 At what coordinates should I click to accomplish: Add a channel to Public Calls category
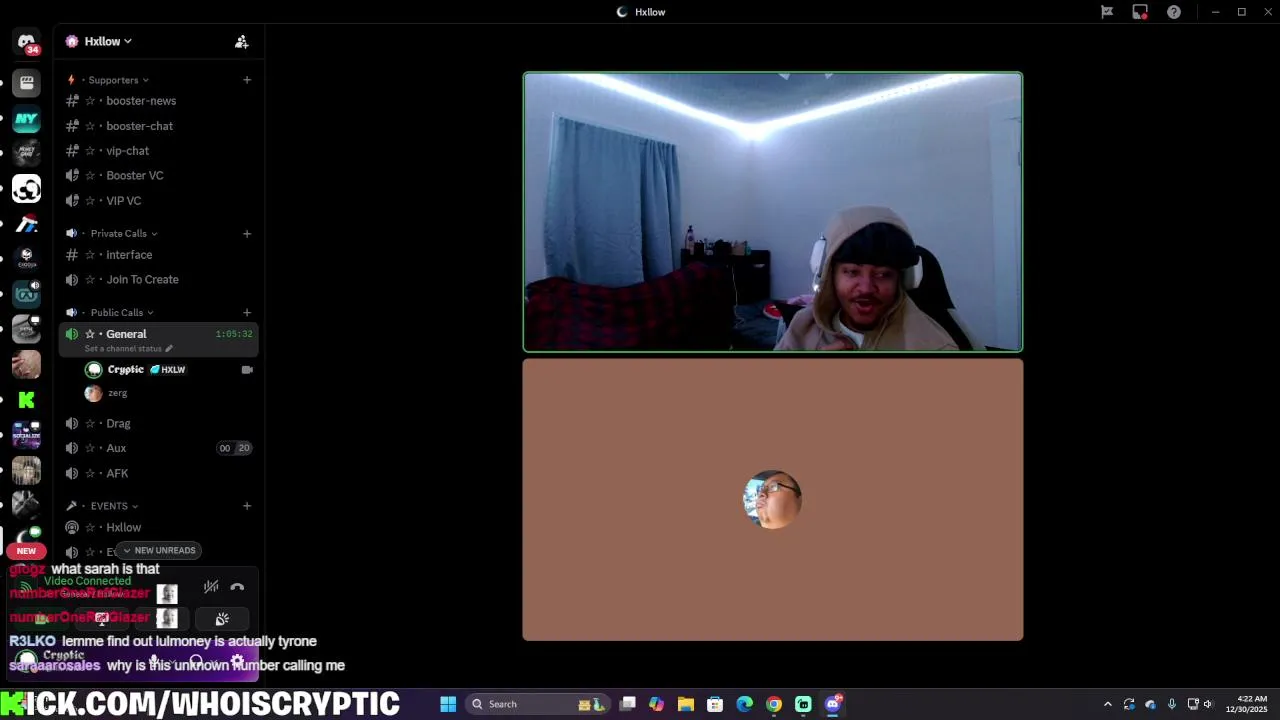coord(247,313)
